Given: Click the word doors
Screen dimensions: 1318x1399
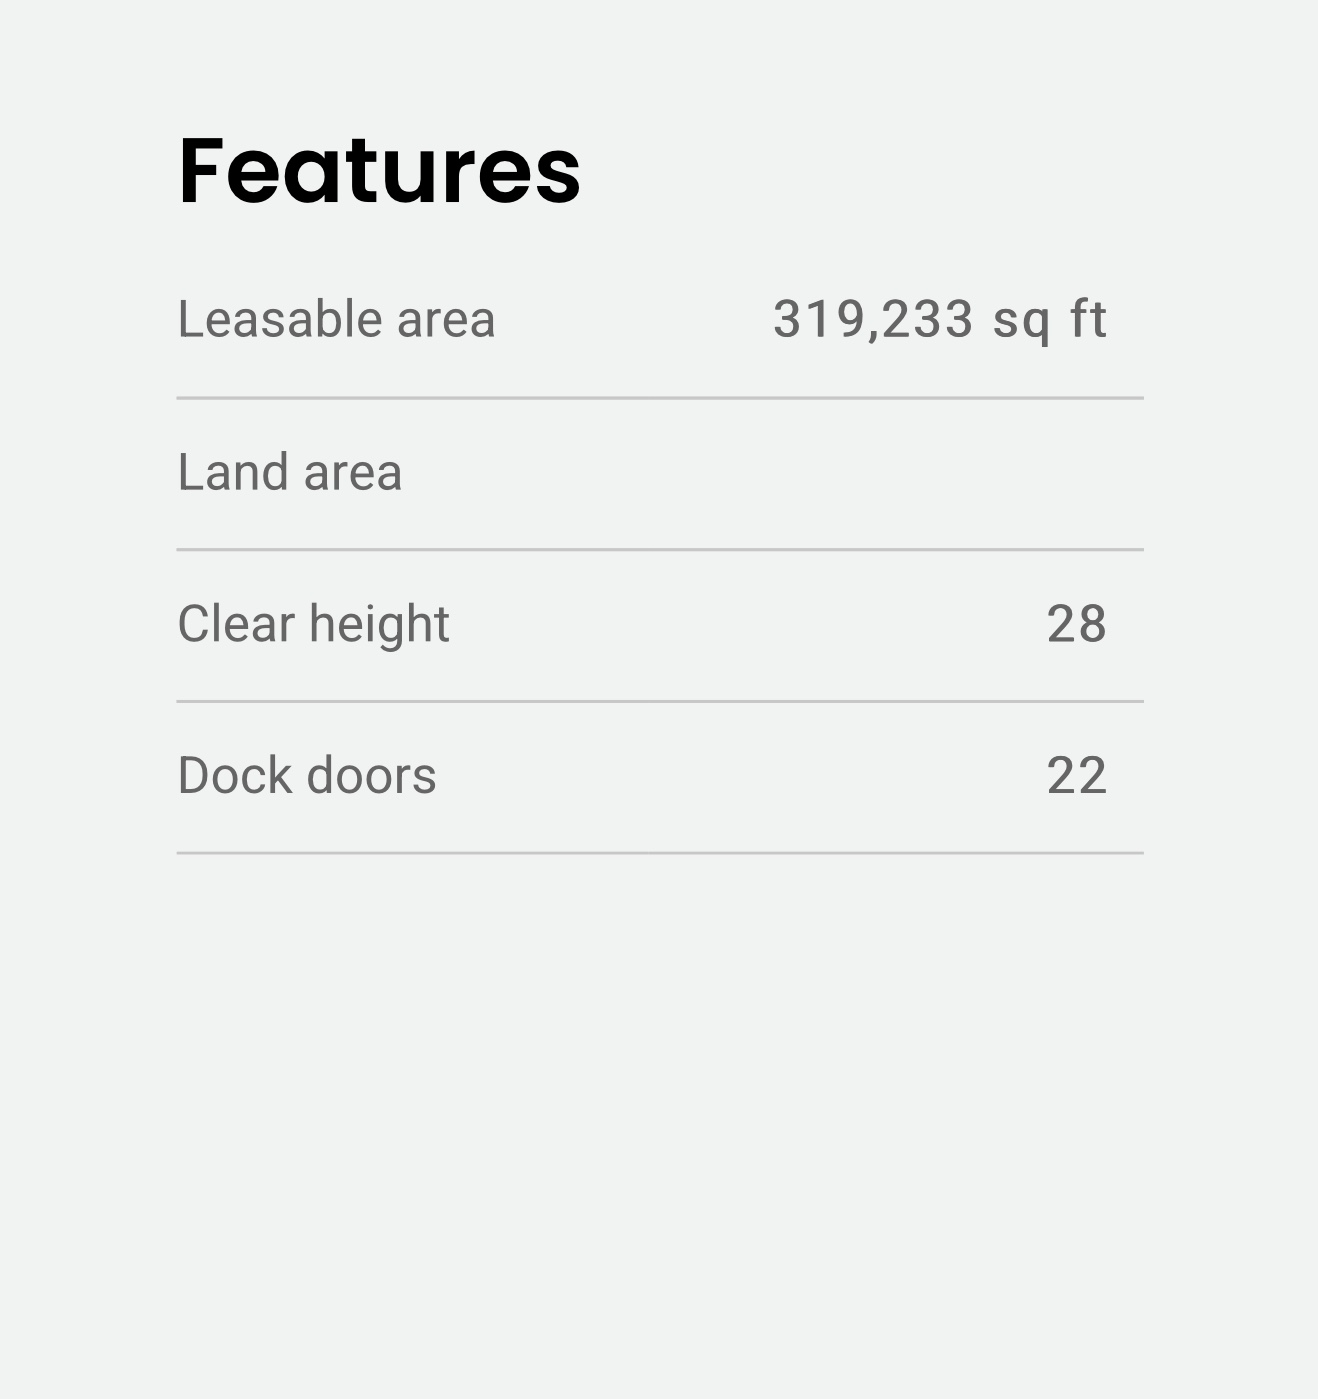Looking at the screenshot, I should click(x=371, y=776).
